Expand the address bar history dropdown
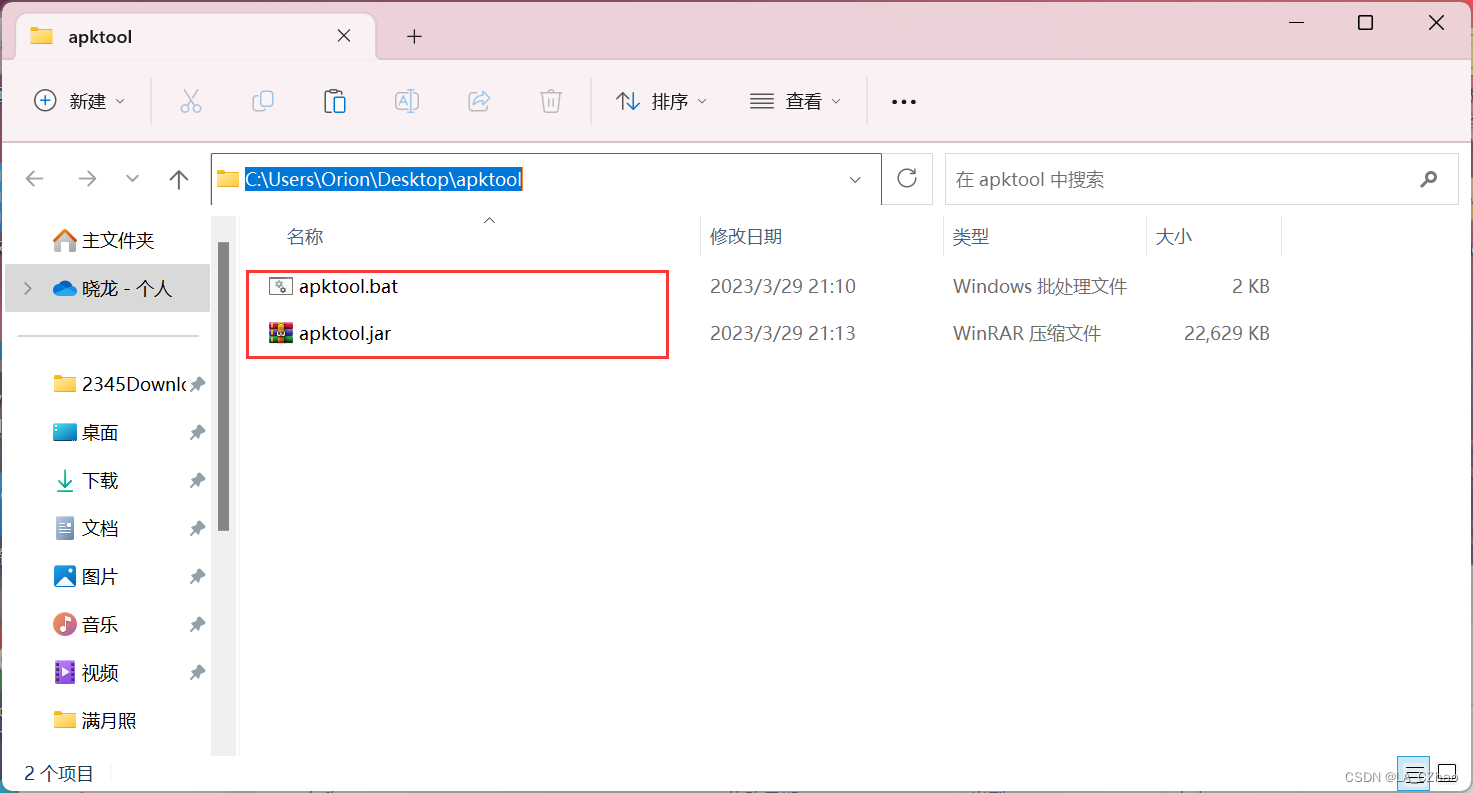 [855, 180]
